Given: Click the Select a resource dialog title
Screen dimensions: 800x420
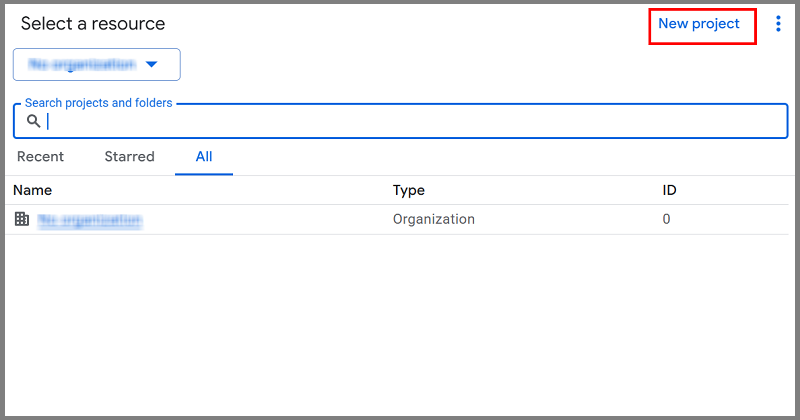Looking at the screenshot, I should tap(93, 24).
